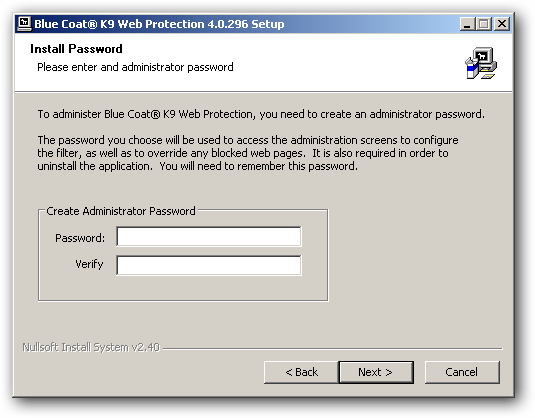This screenshot has width=535, height=418.
Task: Click the Nullsoft Install System v2.40 text
Action: coord(91,347)
